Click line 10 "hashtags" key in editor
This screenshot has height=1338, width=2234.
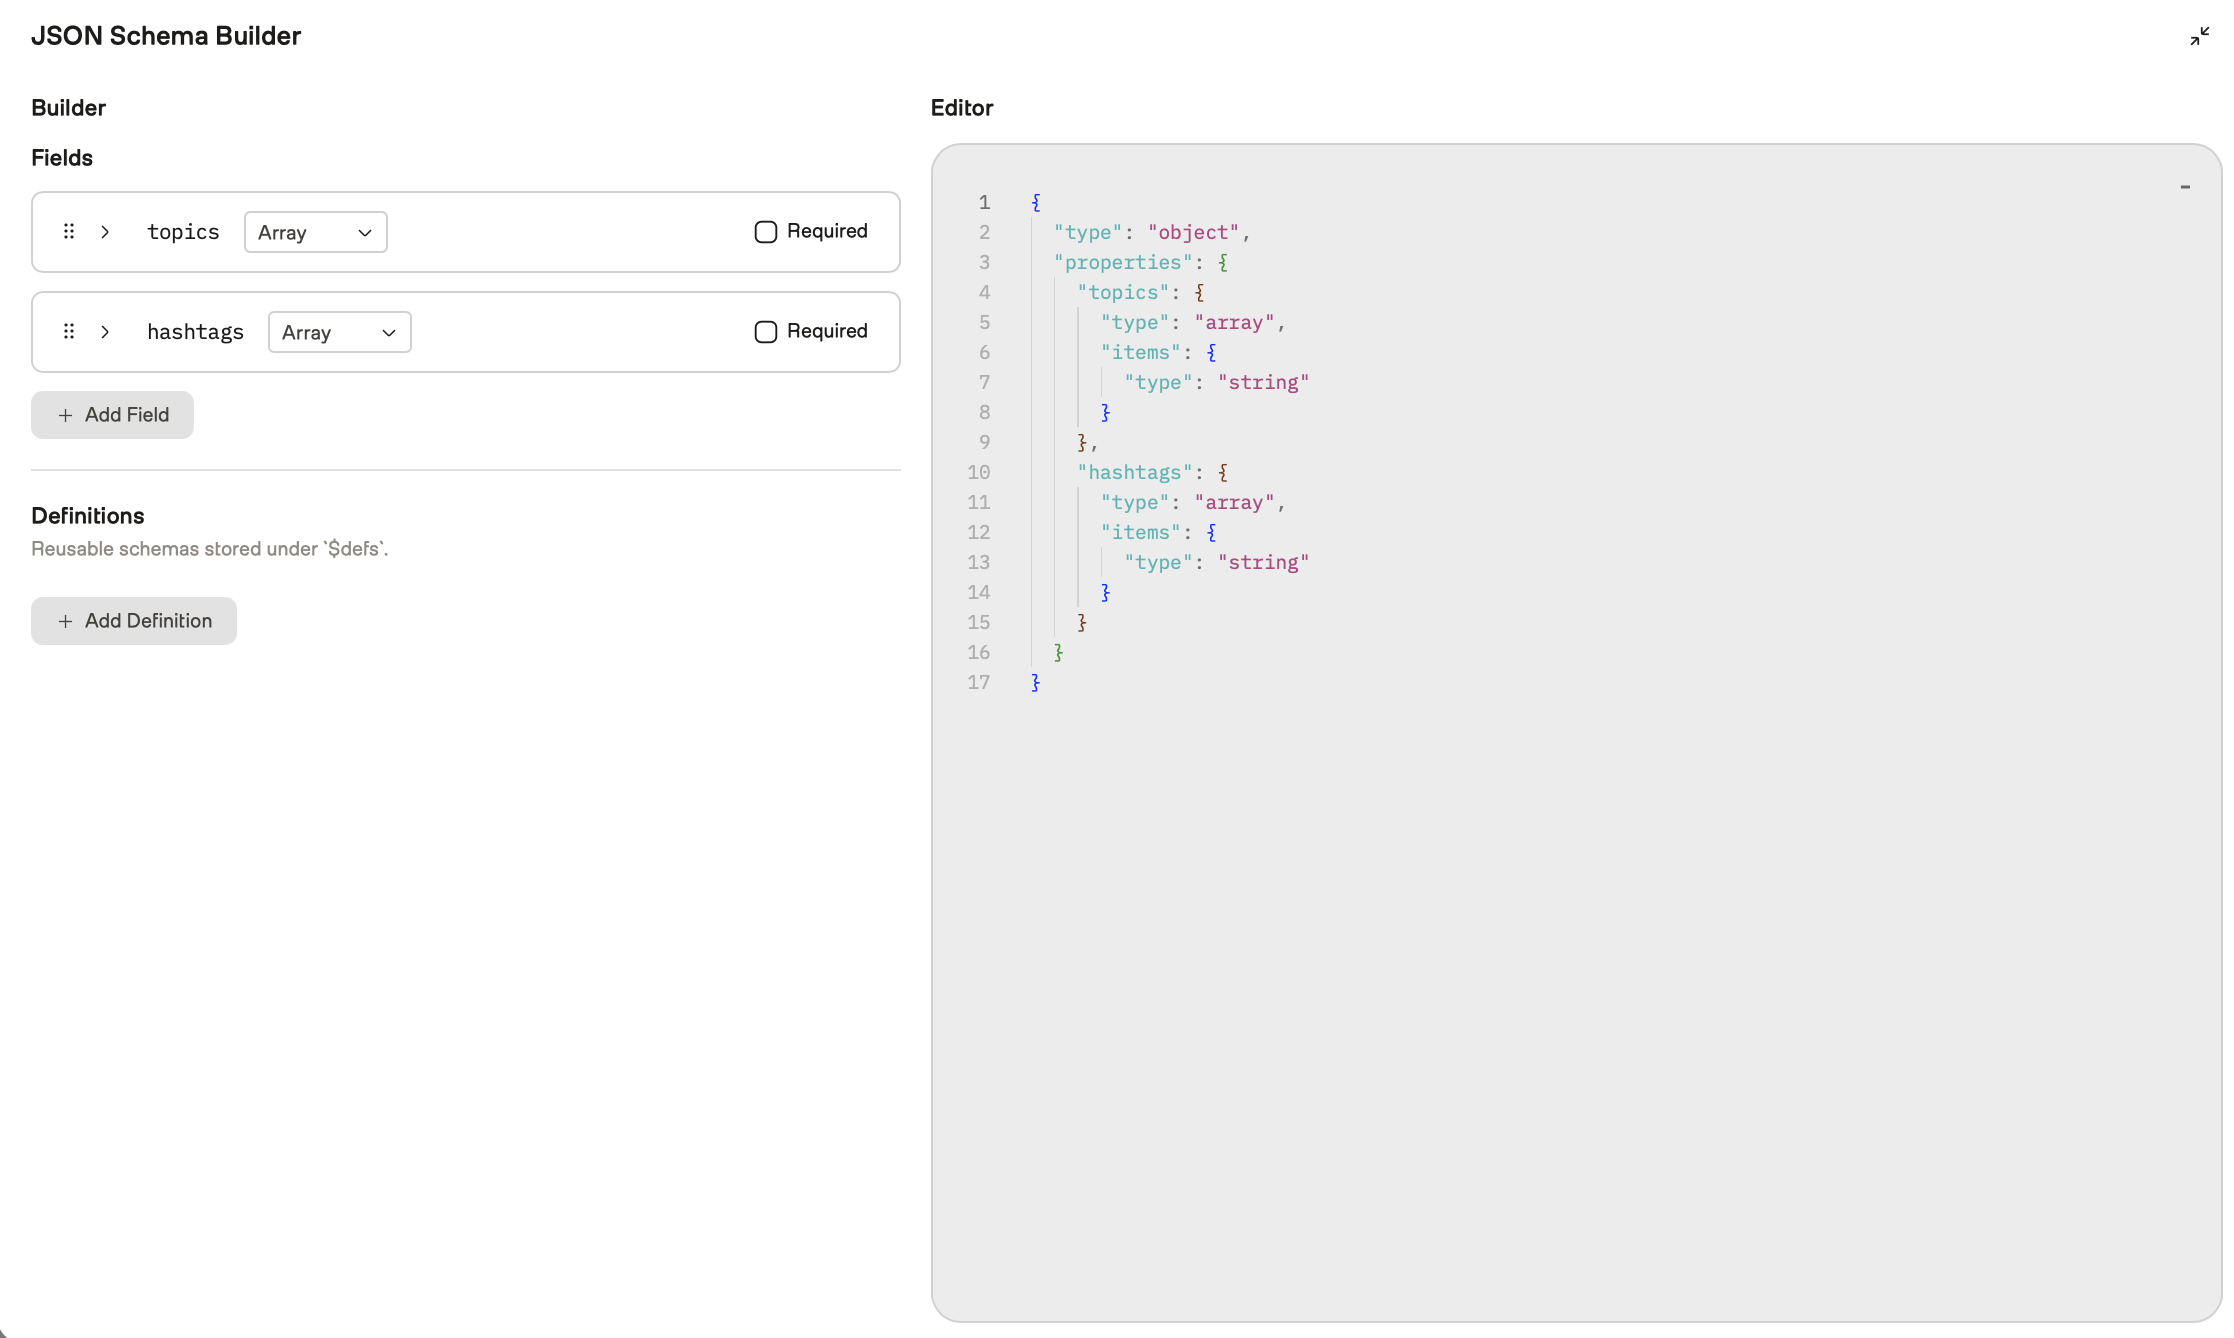coord(1134,473)
